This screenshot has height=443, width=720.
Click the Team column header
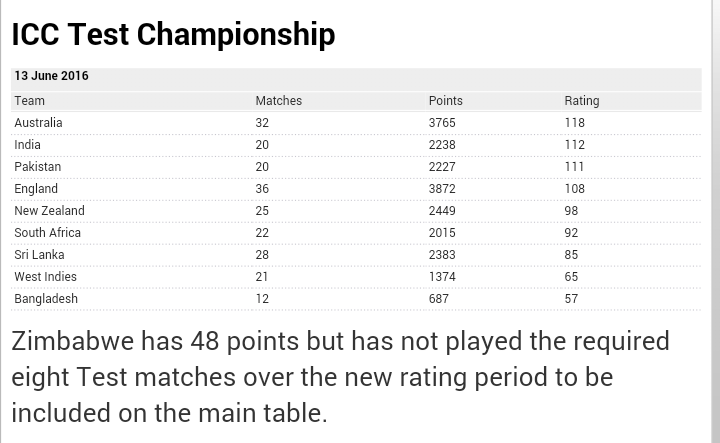[29, 101]
